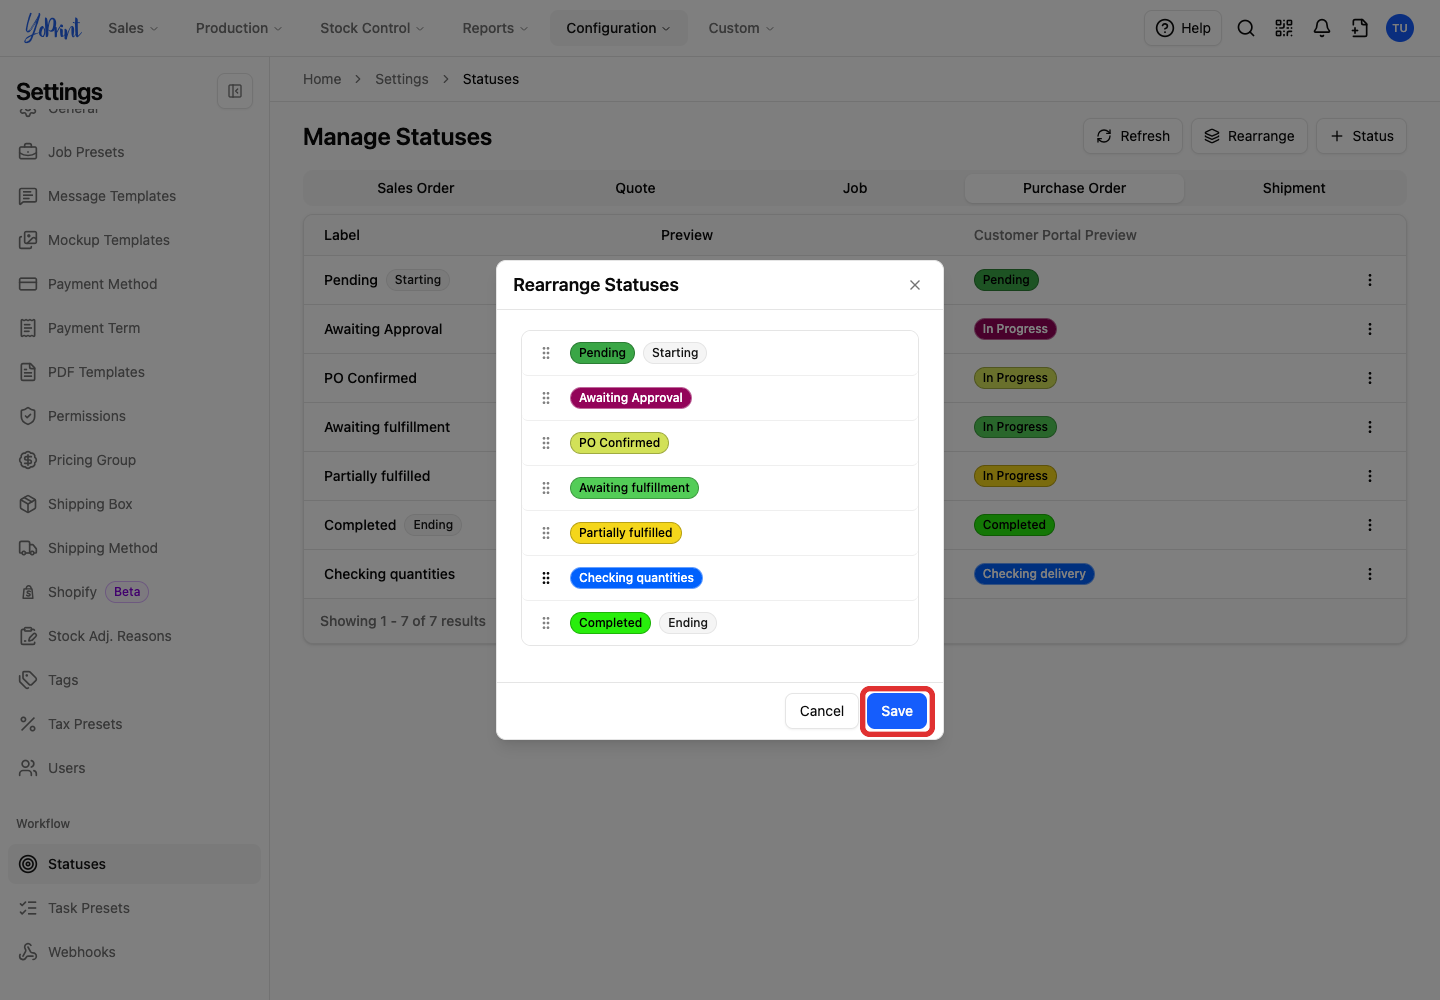The image size is (1440, 1000).
Task: Switch to the Job tab
Action: [x=855, y=188]
